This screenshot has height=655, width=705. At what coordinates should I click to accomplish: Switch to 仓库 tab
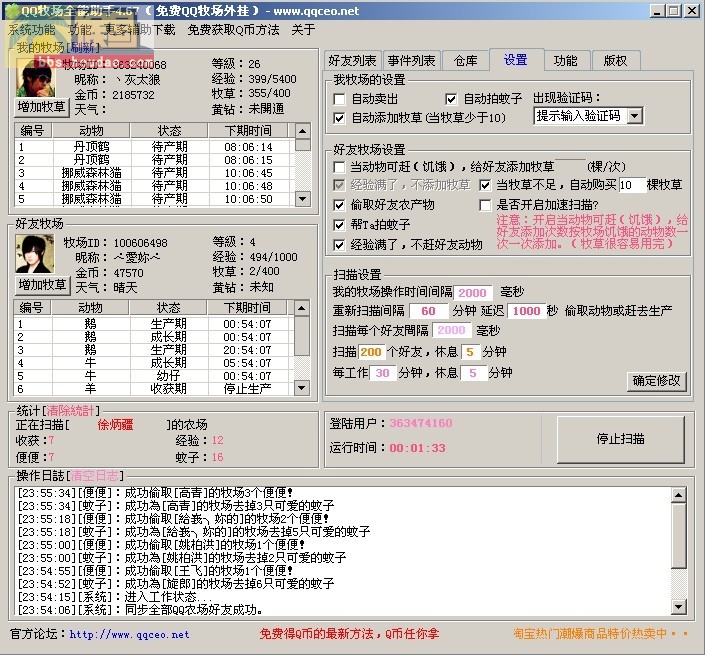[465, 61]
